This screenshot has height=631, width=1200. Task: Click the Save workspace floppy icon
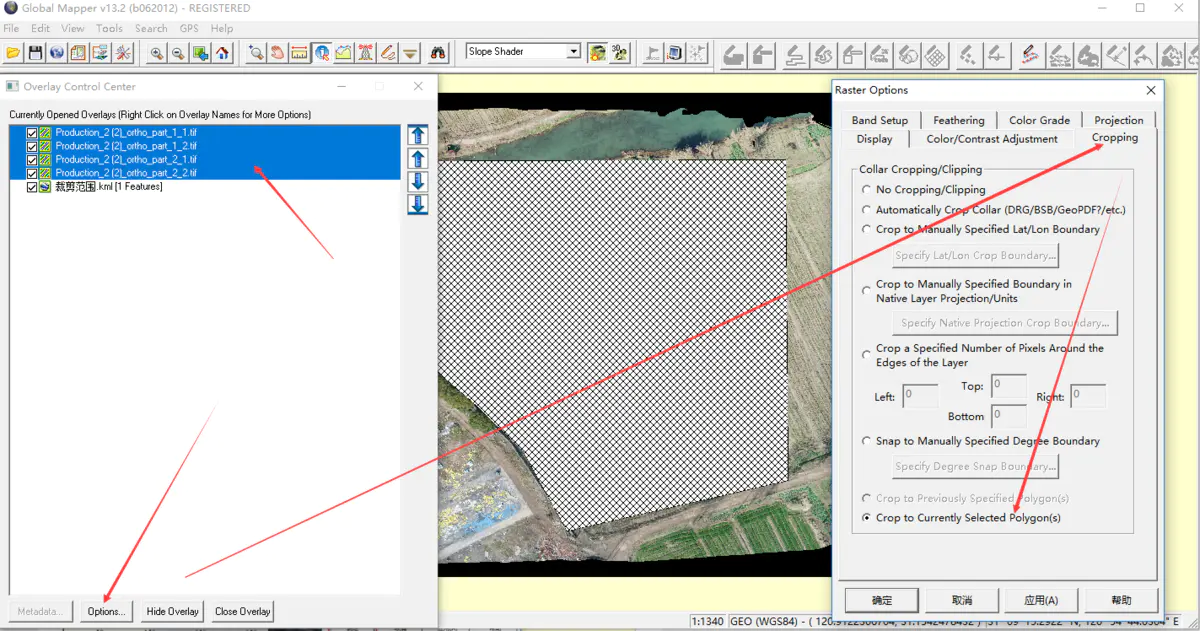[36, 52]
